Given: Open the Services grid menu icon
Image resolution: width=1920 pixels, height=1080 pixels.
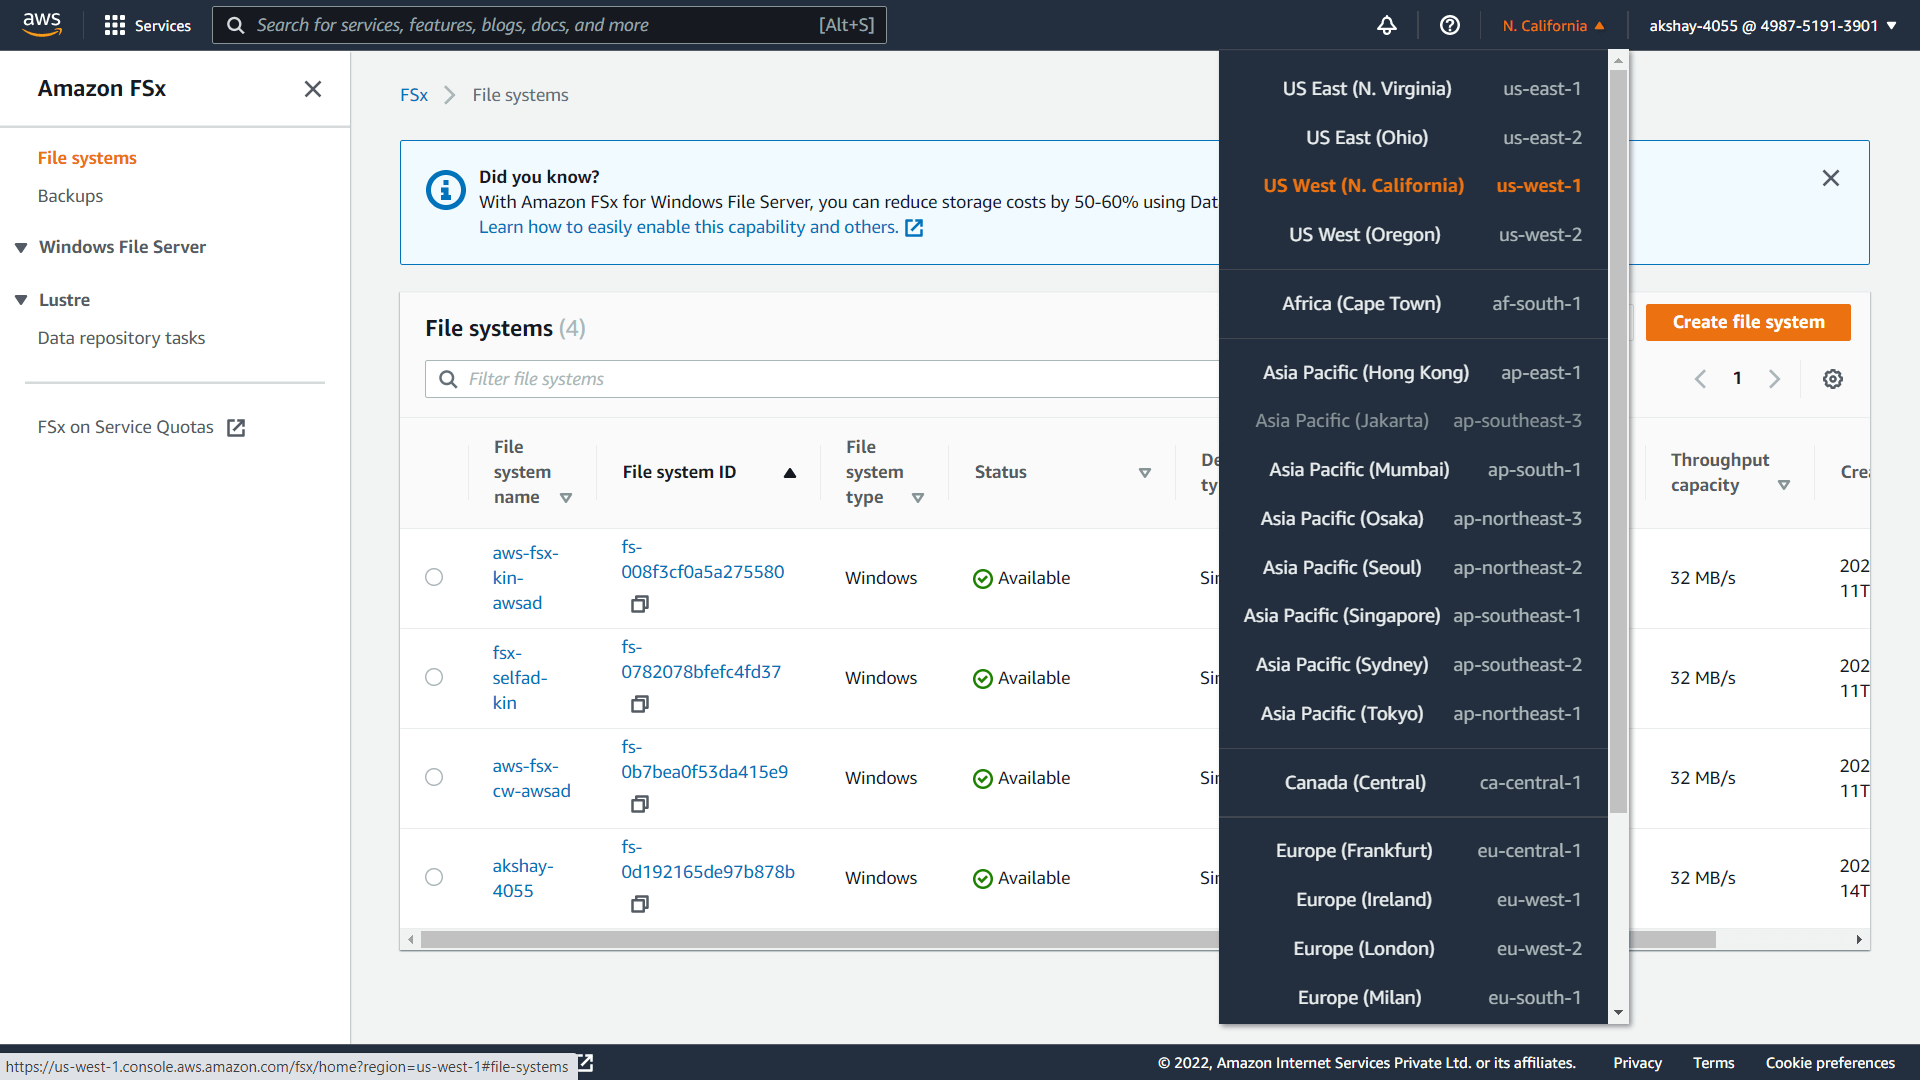Looking at the screenshot, I should coord(115,26).
